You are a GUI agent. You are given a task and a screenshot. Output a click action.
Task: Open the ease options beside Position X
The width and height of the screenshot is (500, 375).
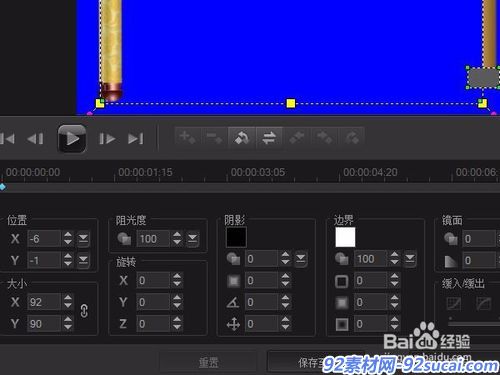(83, 239)
